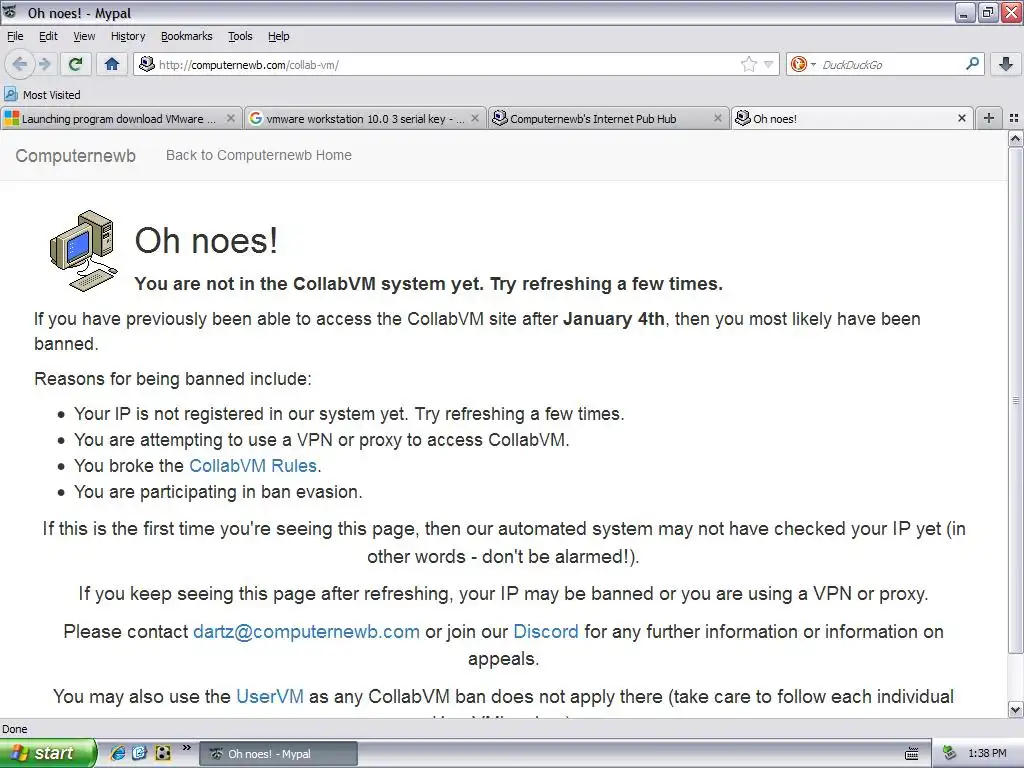Open the View menu
The height and width of the screenshot is (768, 1024).
[x=84, y=36]
